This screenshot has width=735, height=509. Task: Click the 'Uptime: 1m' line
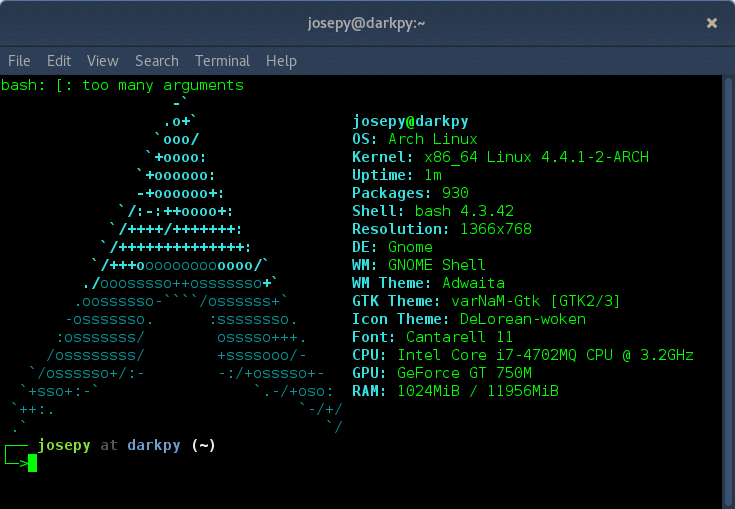397,175
